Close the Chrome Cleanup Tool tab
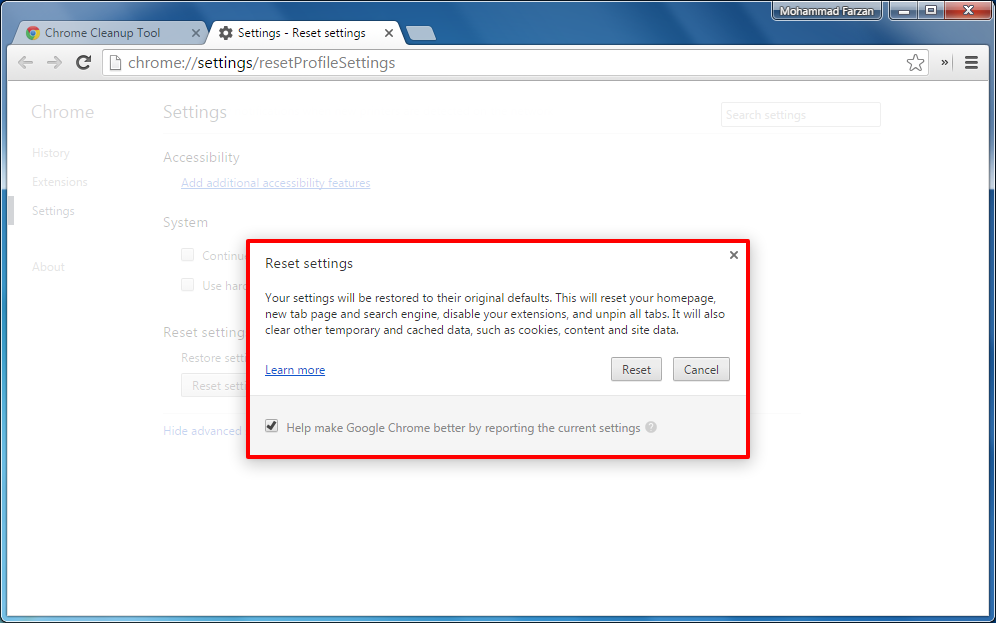The width and height of the screenshot is (996, 623). pos(196,33)
